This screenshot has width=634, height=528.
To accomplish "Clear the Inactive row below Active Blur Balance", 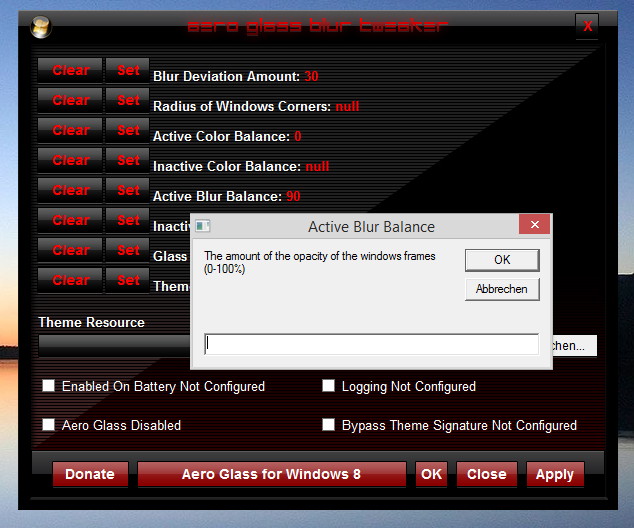I will [70, 220].
